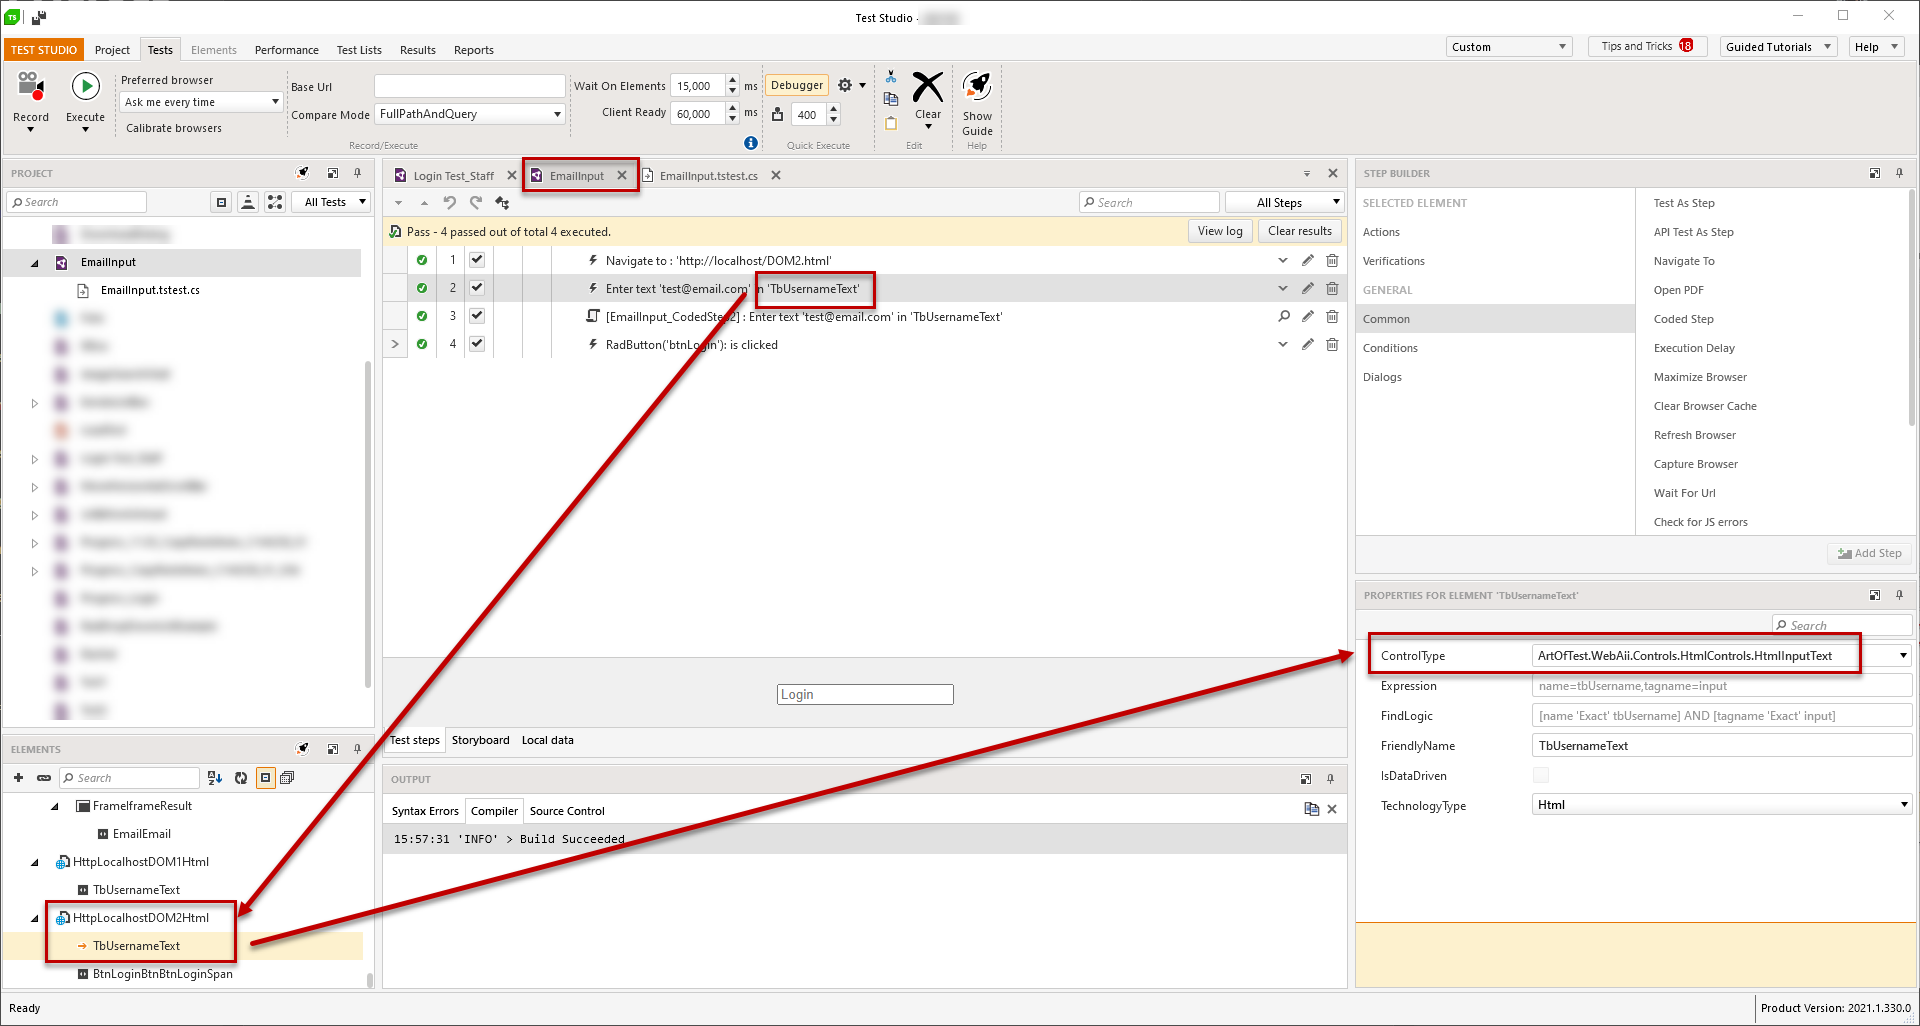Click the undo arrow in test steps toolbar
Screen dimensions: 1920x1026
(450, 203)
